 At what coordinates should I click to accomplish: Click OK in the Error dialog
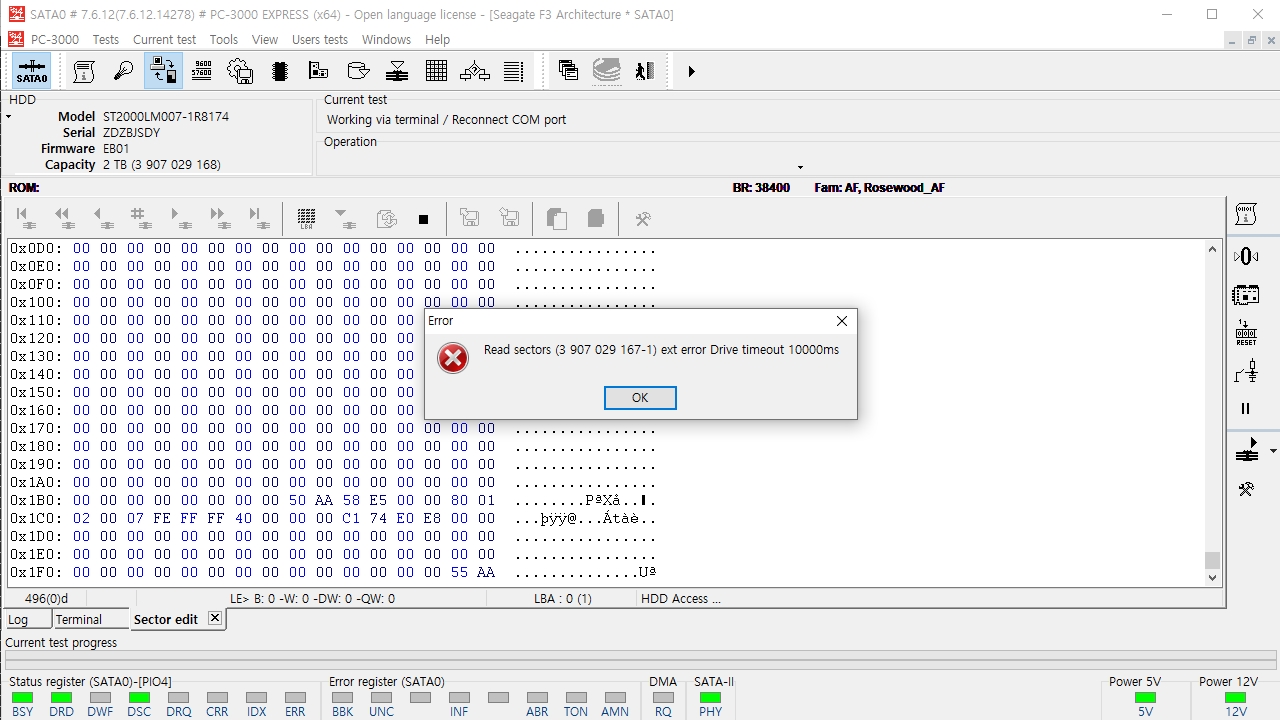click(640, 398)
